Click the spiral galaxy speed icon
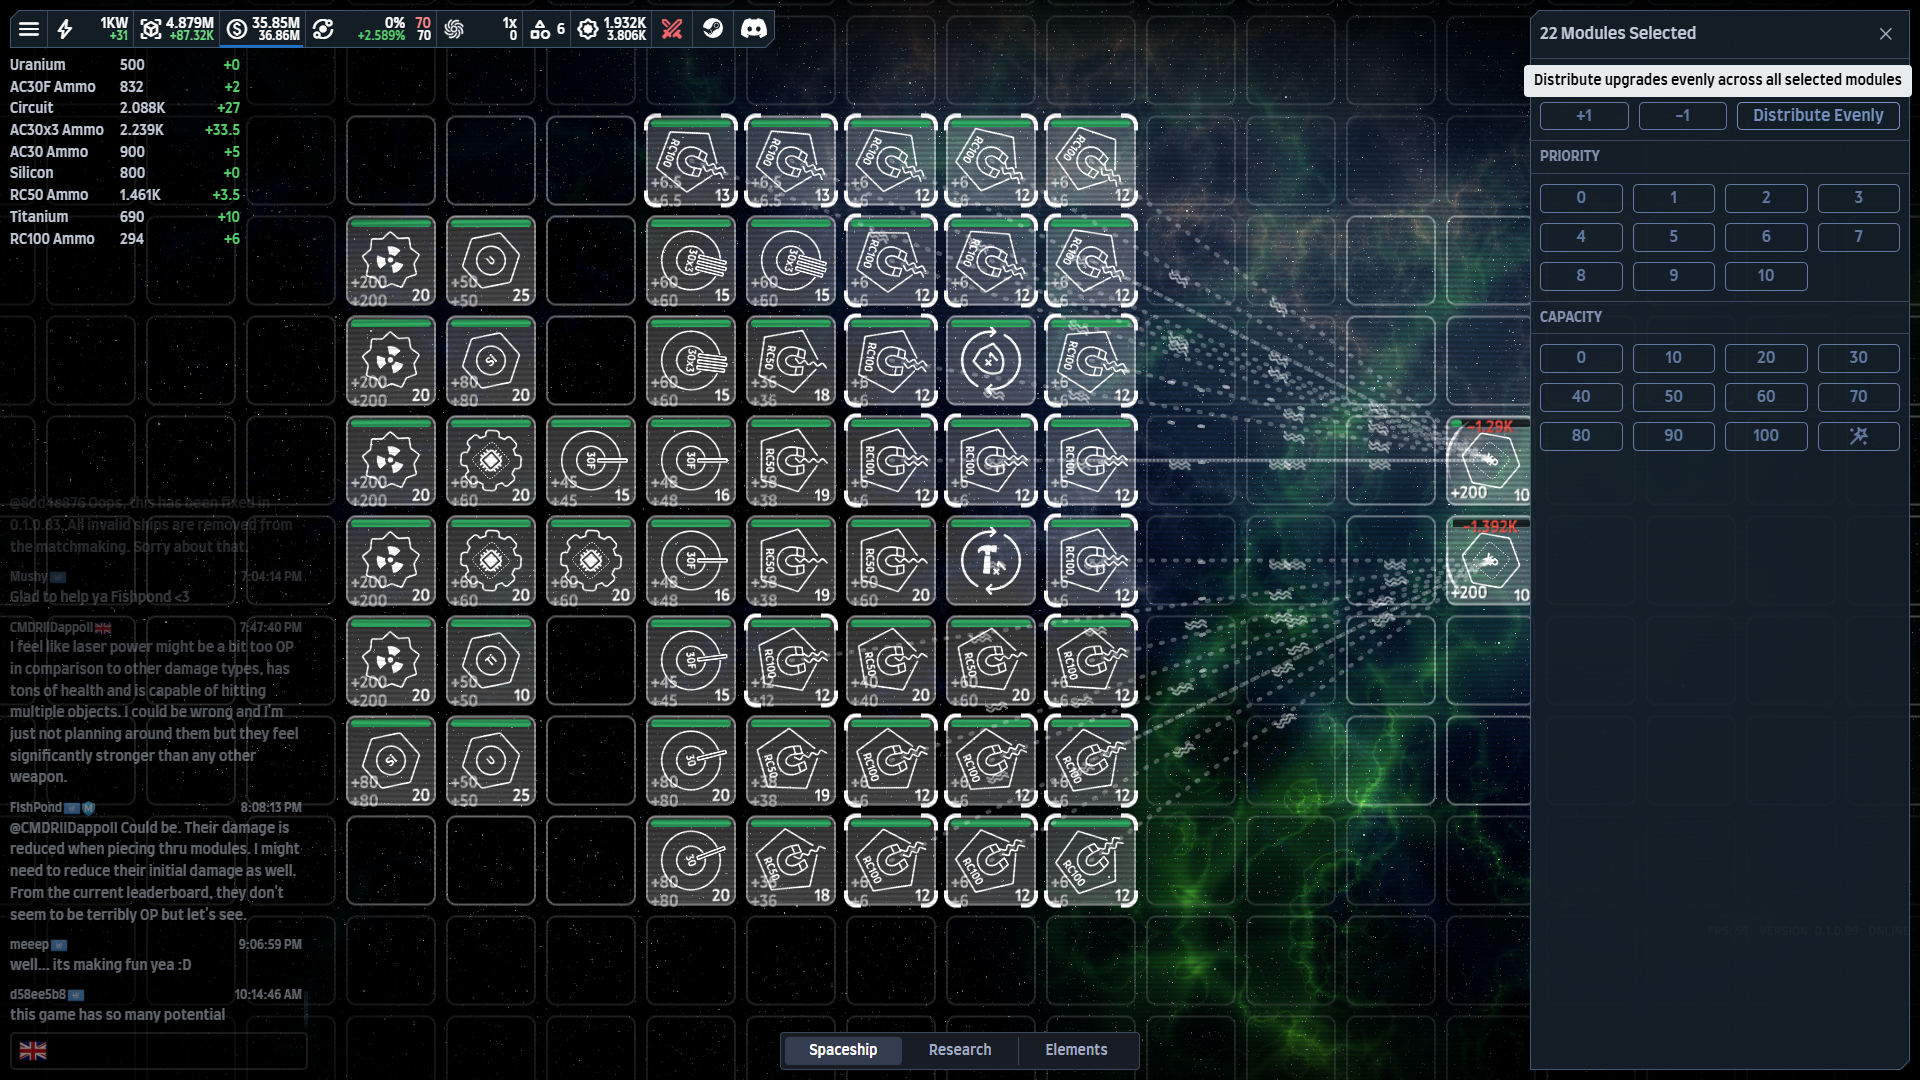1920x1080 pixels. pyautogui.click(x=454, y=29)
